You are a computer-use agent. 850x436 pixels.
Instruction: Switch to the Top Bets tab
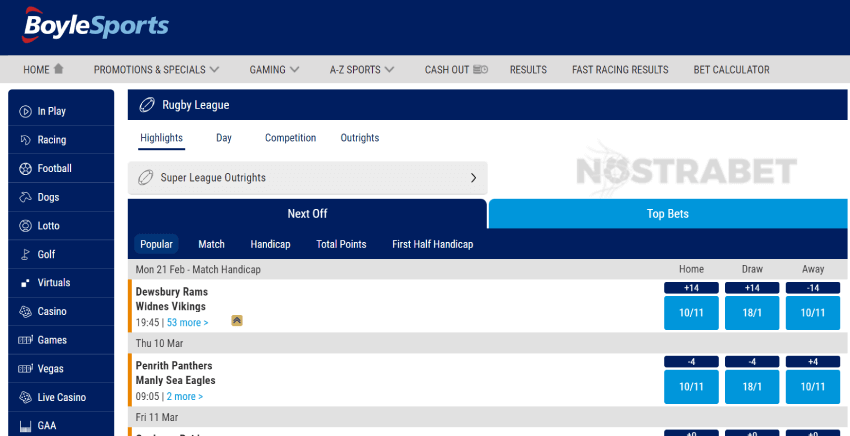point(668,214)
